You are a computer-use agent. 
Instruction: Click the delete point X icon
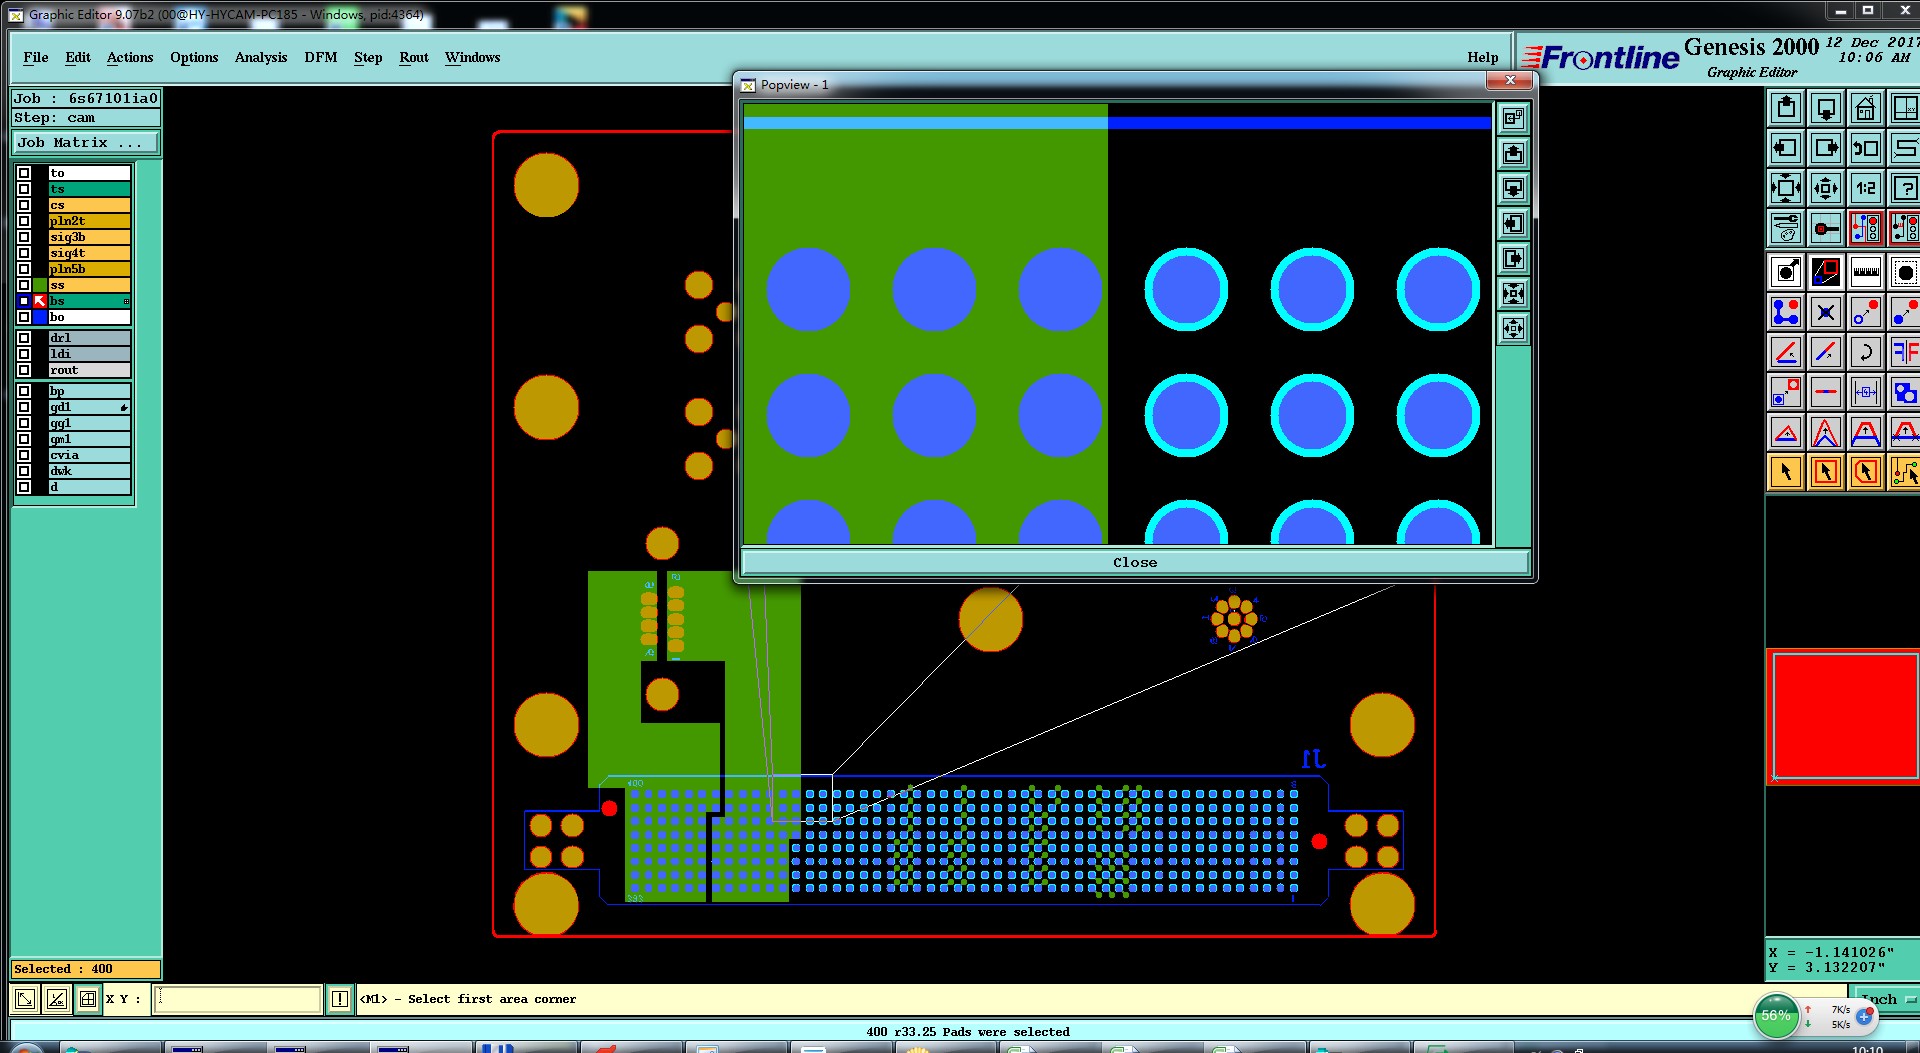pyautogui.click(x=1826, y=312)
